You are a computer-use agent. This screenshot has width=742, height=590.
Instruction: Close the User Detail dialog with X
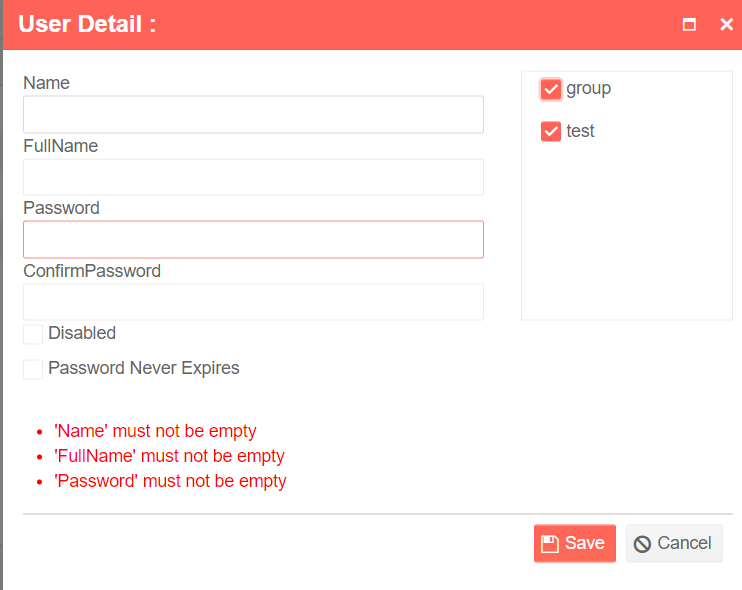pos(726,24)
